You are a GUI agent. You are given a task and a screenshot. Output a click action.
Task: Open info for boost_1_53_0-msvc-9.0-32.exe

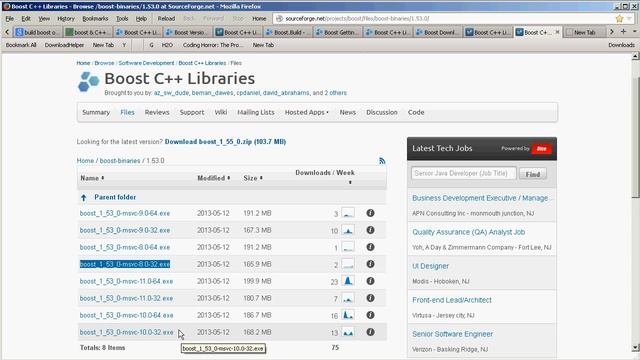pos(370,230)
